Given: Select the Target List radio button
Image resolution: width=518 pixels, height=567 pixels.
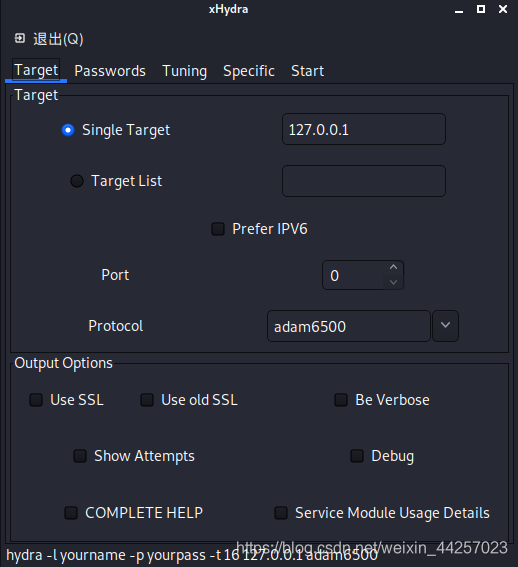Looking at the screenshot, I should (77, 181).
